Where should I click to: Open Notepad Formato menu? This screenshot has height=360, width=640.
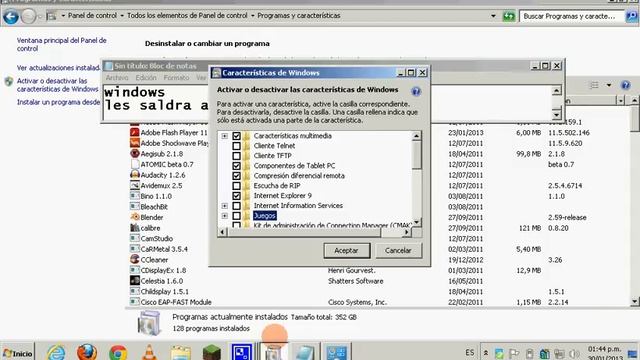coord(176,78)
